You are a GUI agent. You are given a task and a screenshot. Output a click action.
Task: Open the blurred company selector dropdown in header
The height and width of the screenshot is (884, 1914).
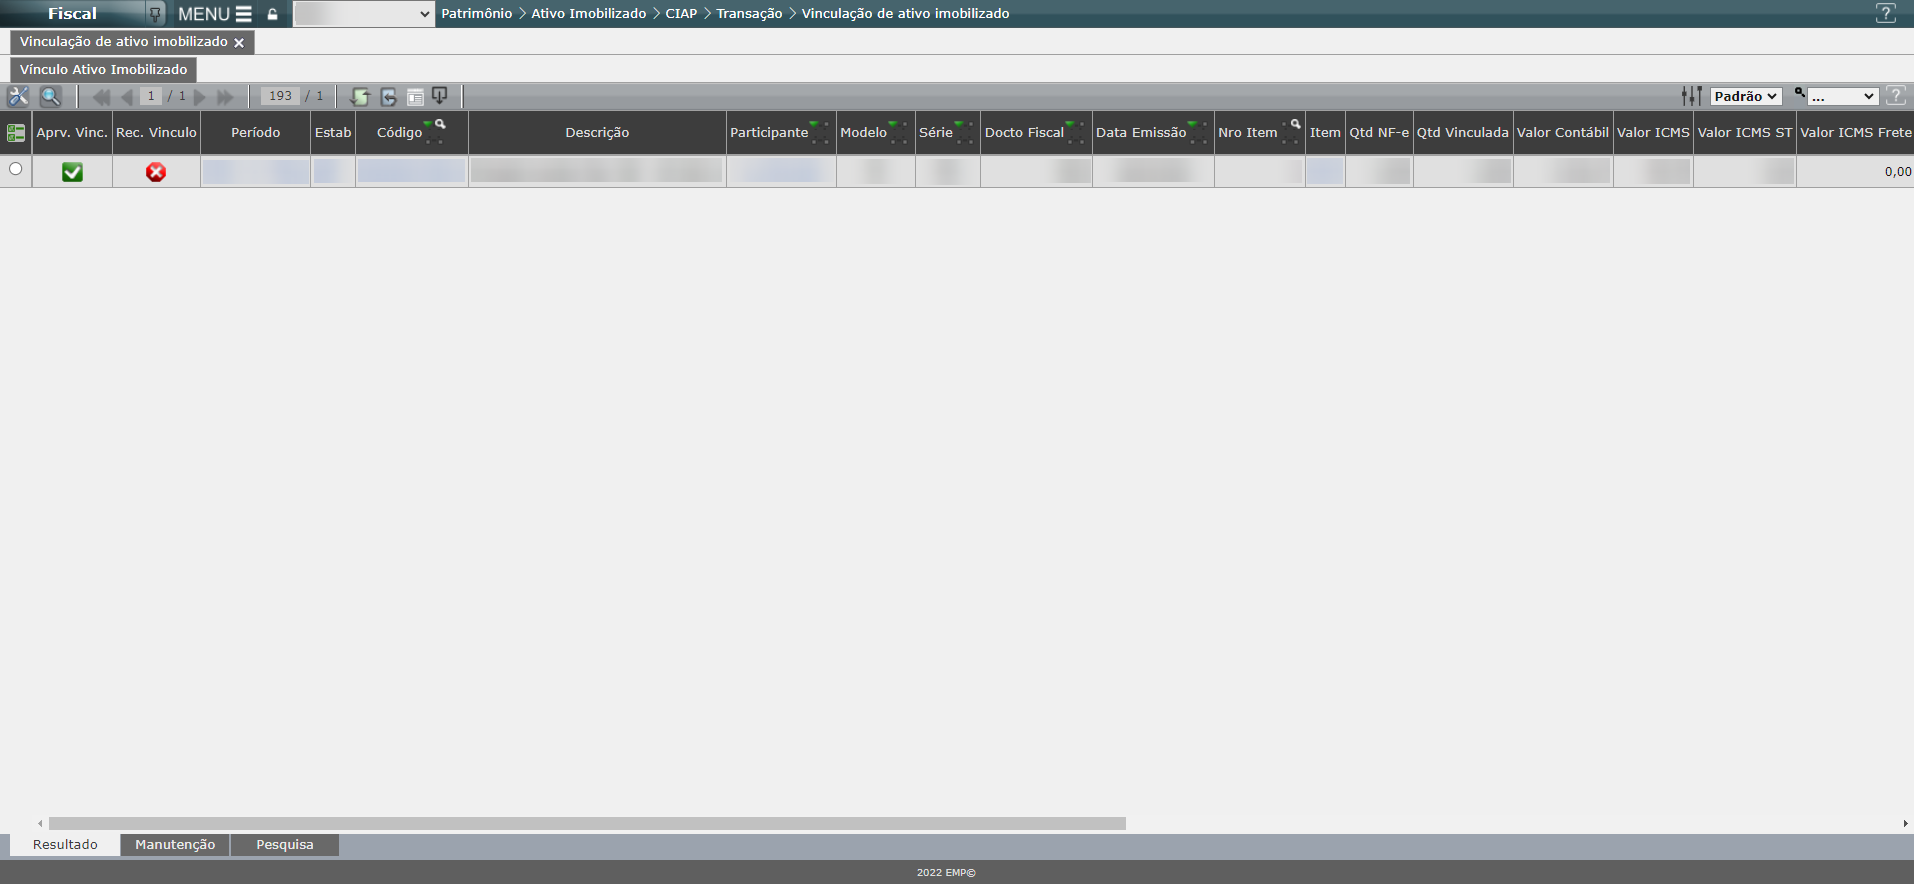click(x=364, y=14)
